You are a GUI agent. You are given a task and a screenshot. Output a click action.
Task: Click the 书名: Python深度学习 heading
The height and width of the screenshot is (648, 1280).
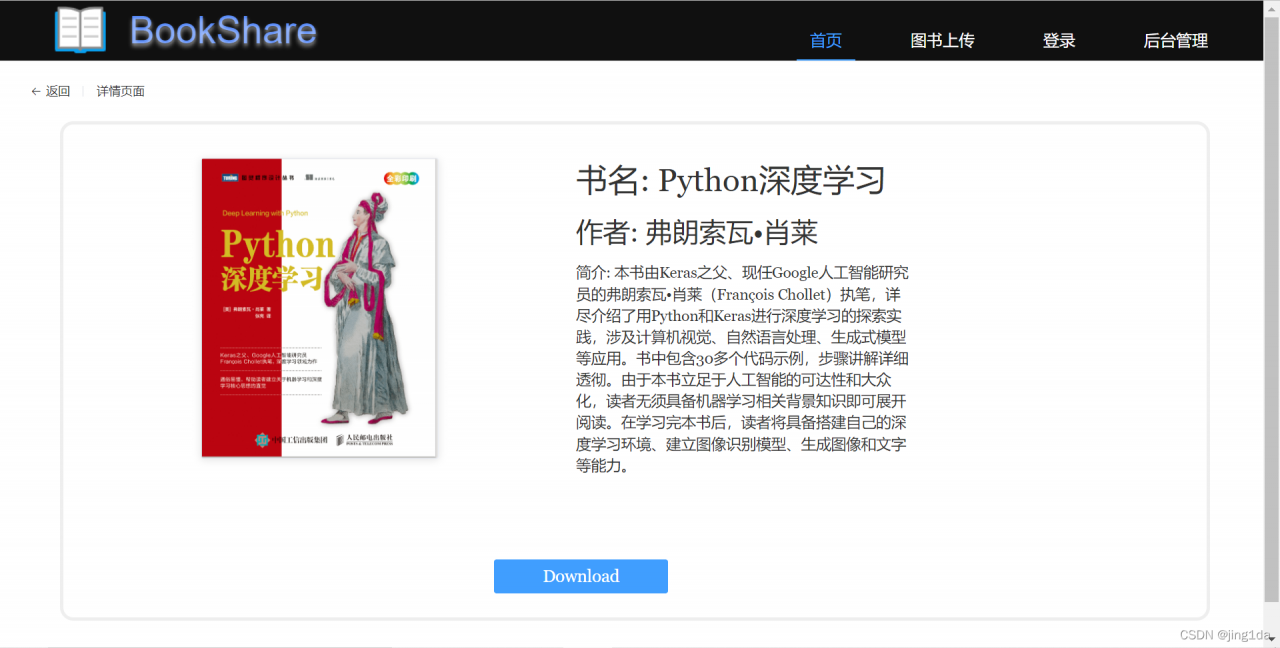(731, 181)
